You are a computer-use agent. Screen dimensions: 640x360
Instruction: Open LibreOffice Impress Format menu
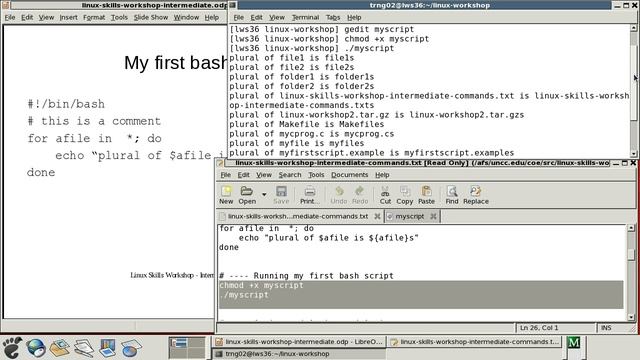(x=94, y=18)
